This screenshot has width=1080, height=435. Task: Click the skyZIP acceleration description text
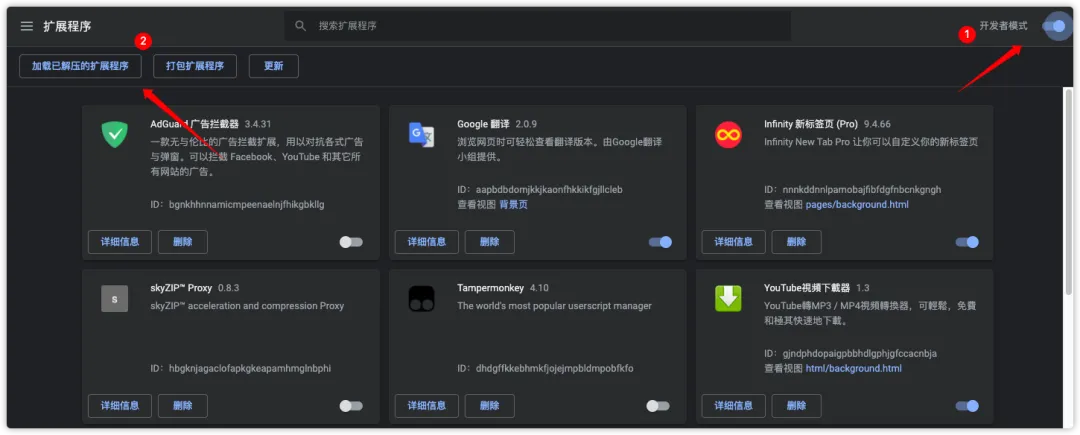tap(247, 306)
